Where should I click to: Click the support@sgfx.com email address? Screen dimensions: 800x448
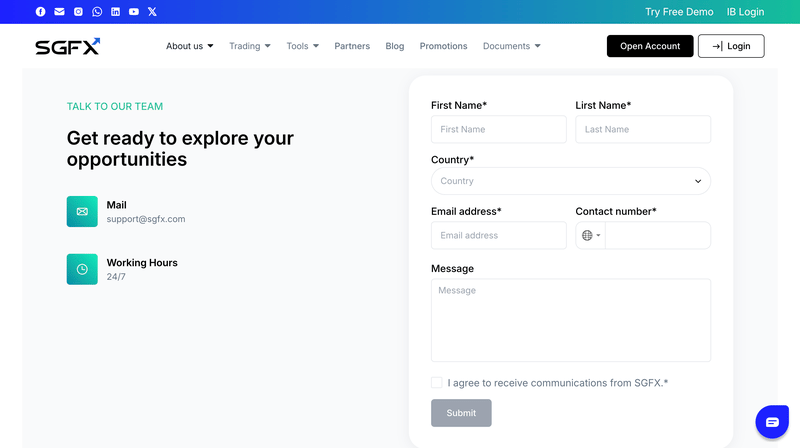pos(146,219)
